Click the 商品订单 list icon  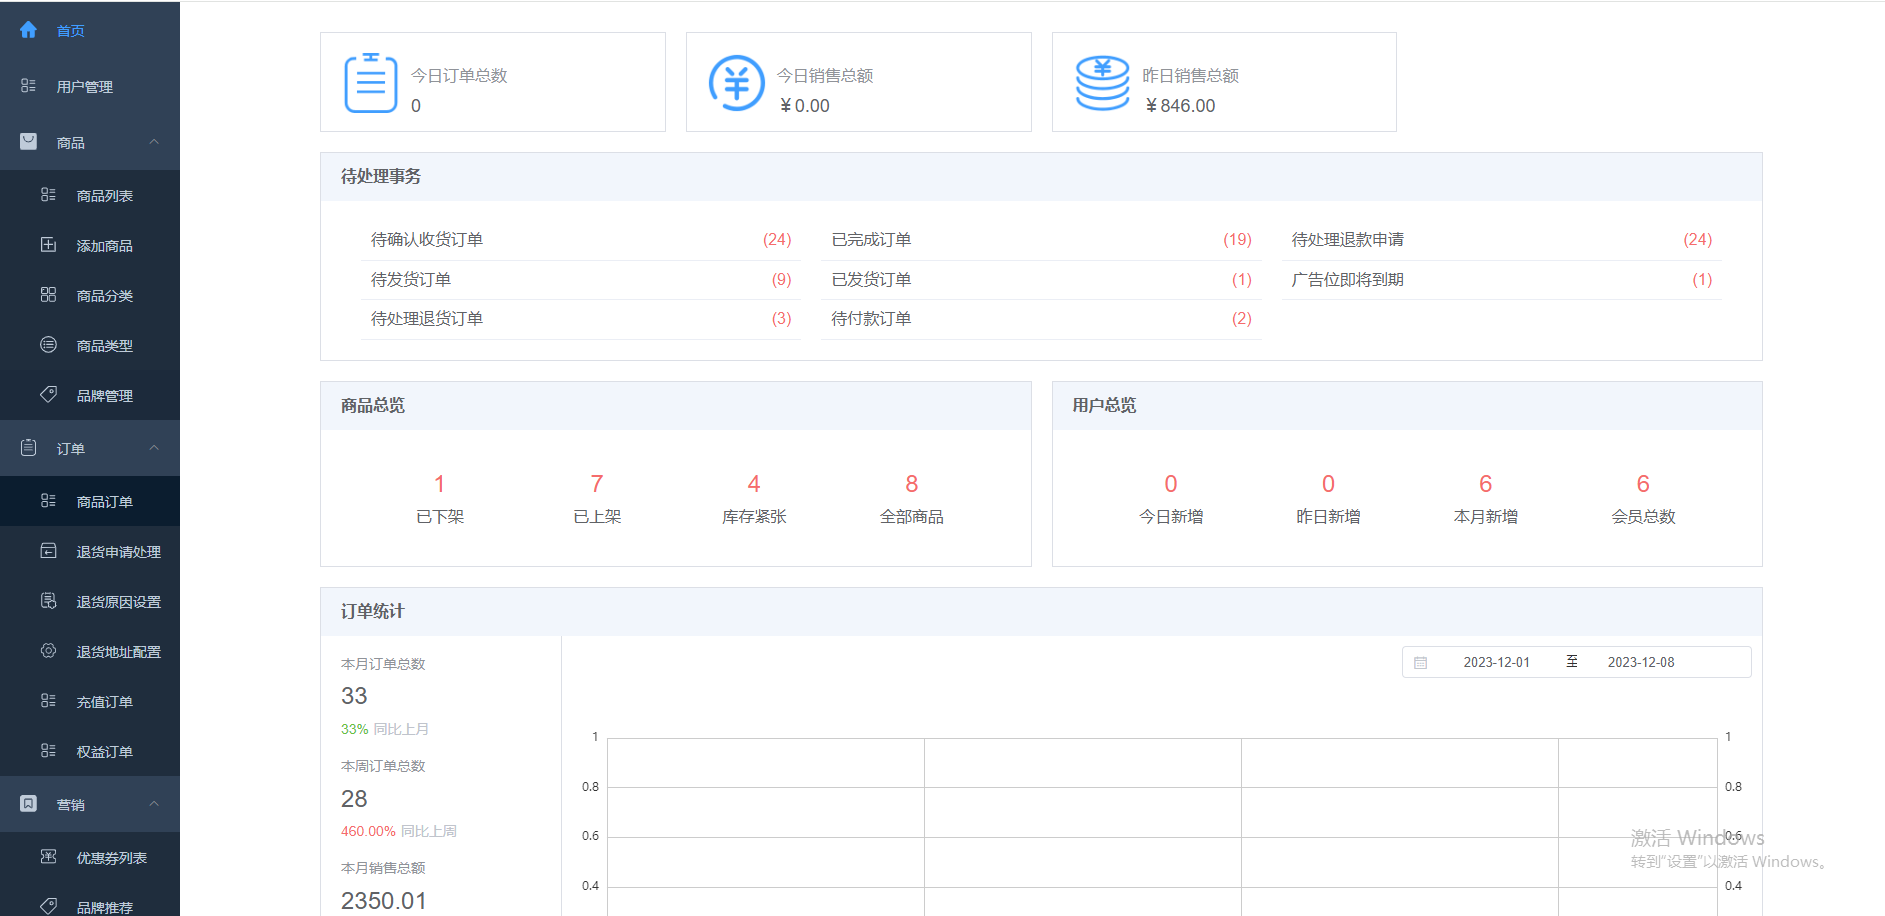48,501
